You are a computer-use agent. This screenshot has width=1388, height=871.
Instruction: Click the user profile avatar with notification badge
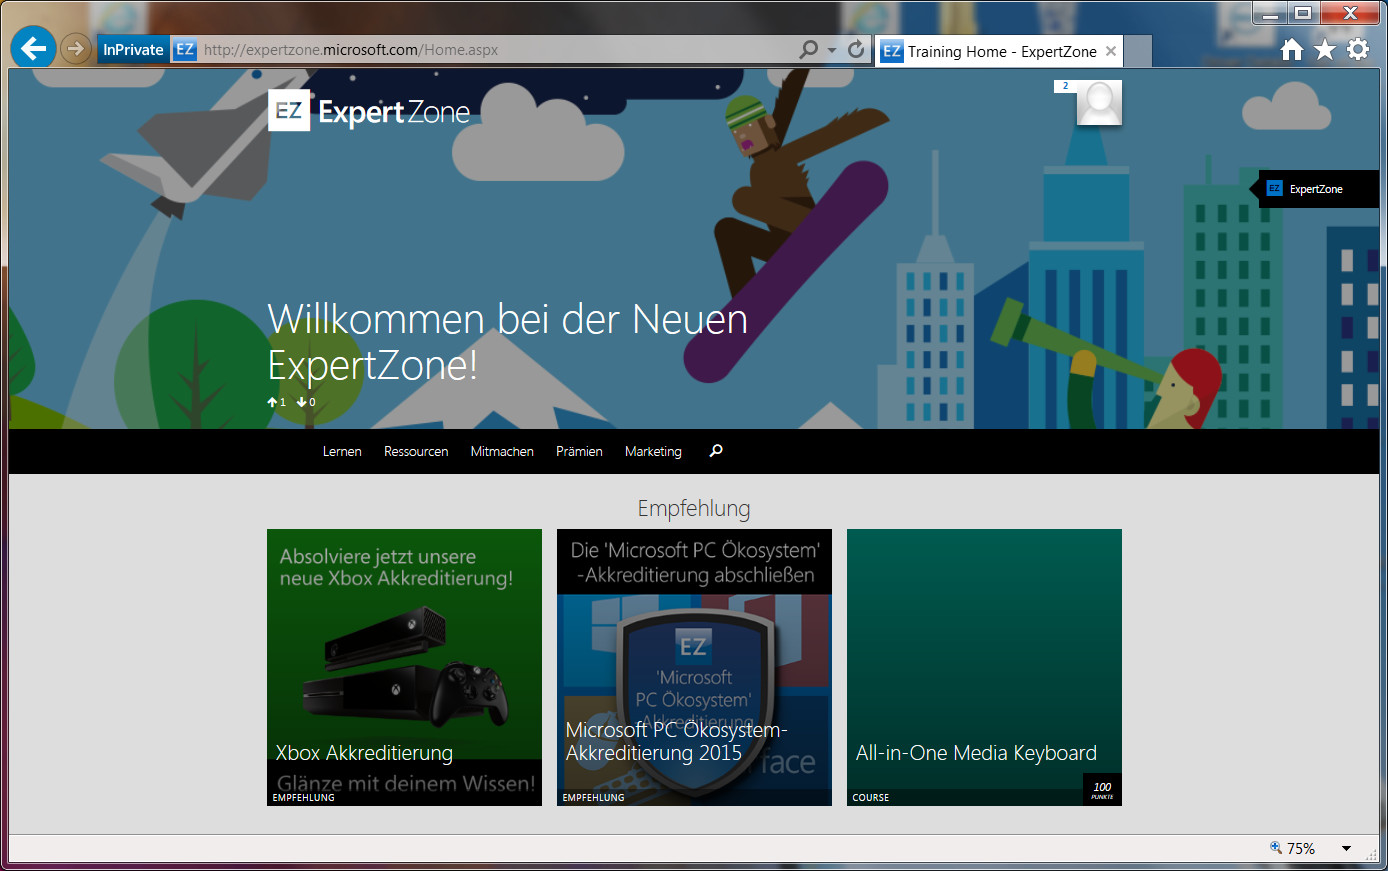click(x=1099, y=101)
